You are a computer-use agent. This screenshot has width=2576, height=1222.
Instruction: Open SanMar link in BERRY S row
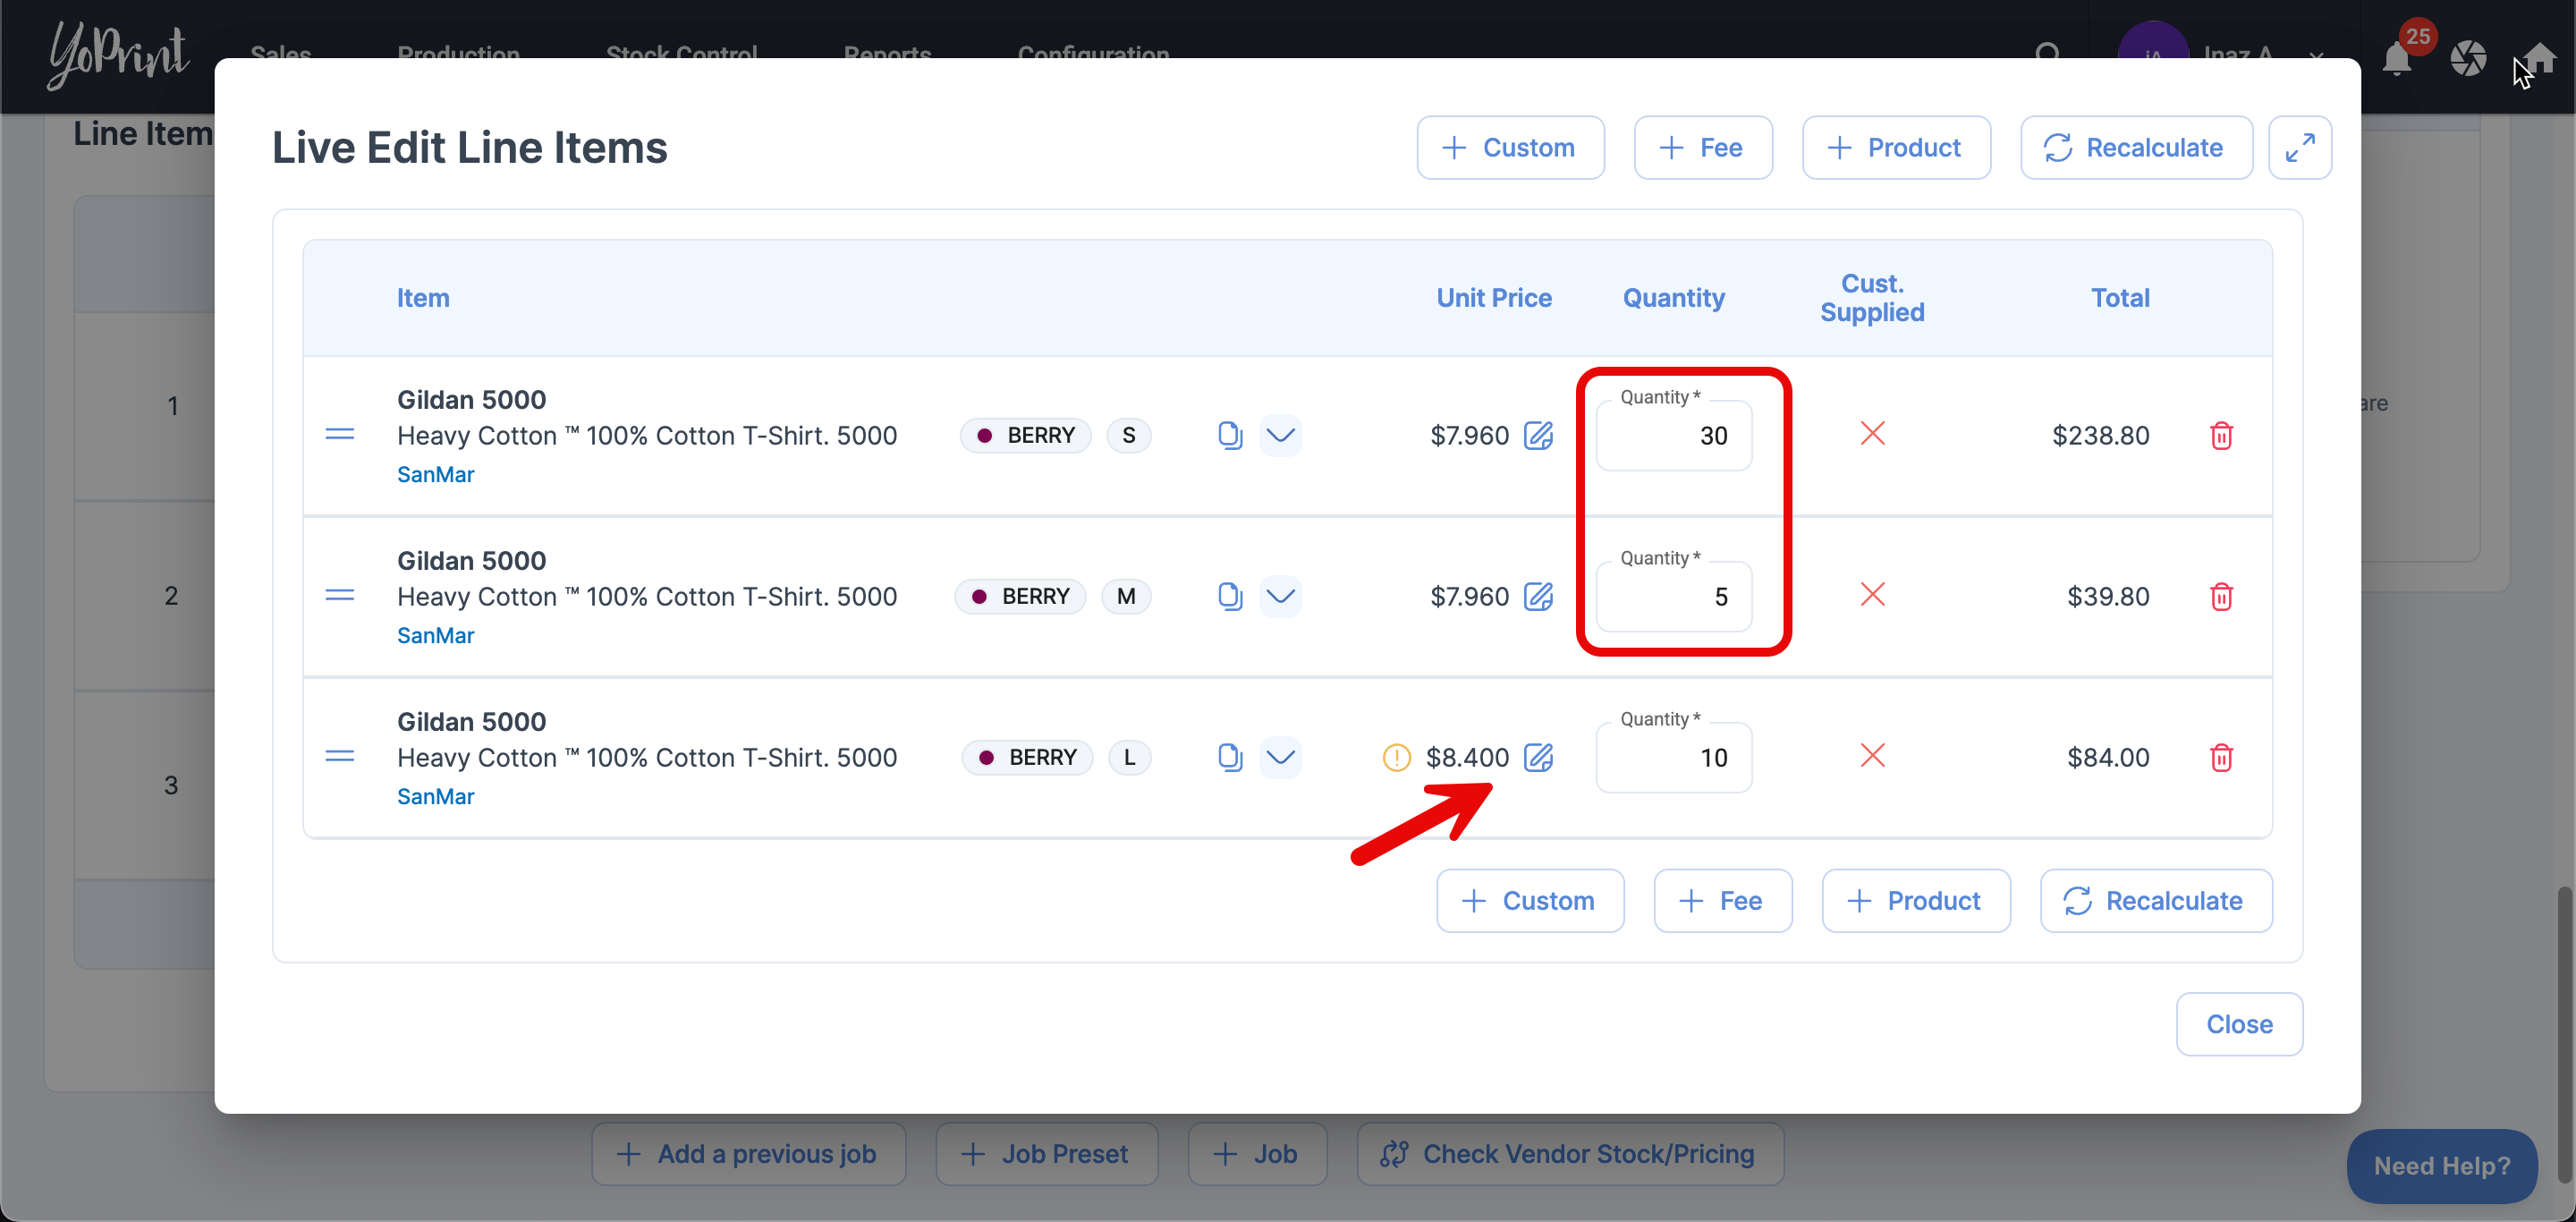coord(435,474)
